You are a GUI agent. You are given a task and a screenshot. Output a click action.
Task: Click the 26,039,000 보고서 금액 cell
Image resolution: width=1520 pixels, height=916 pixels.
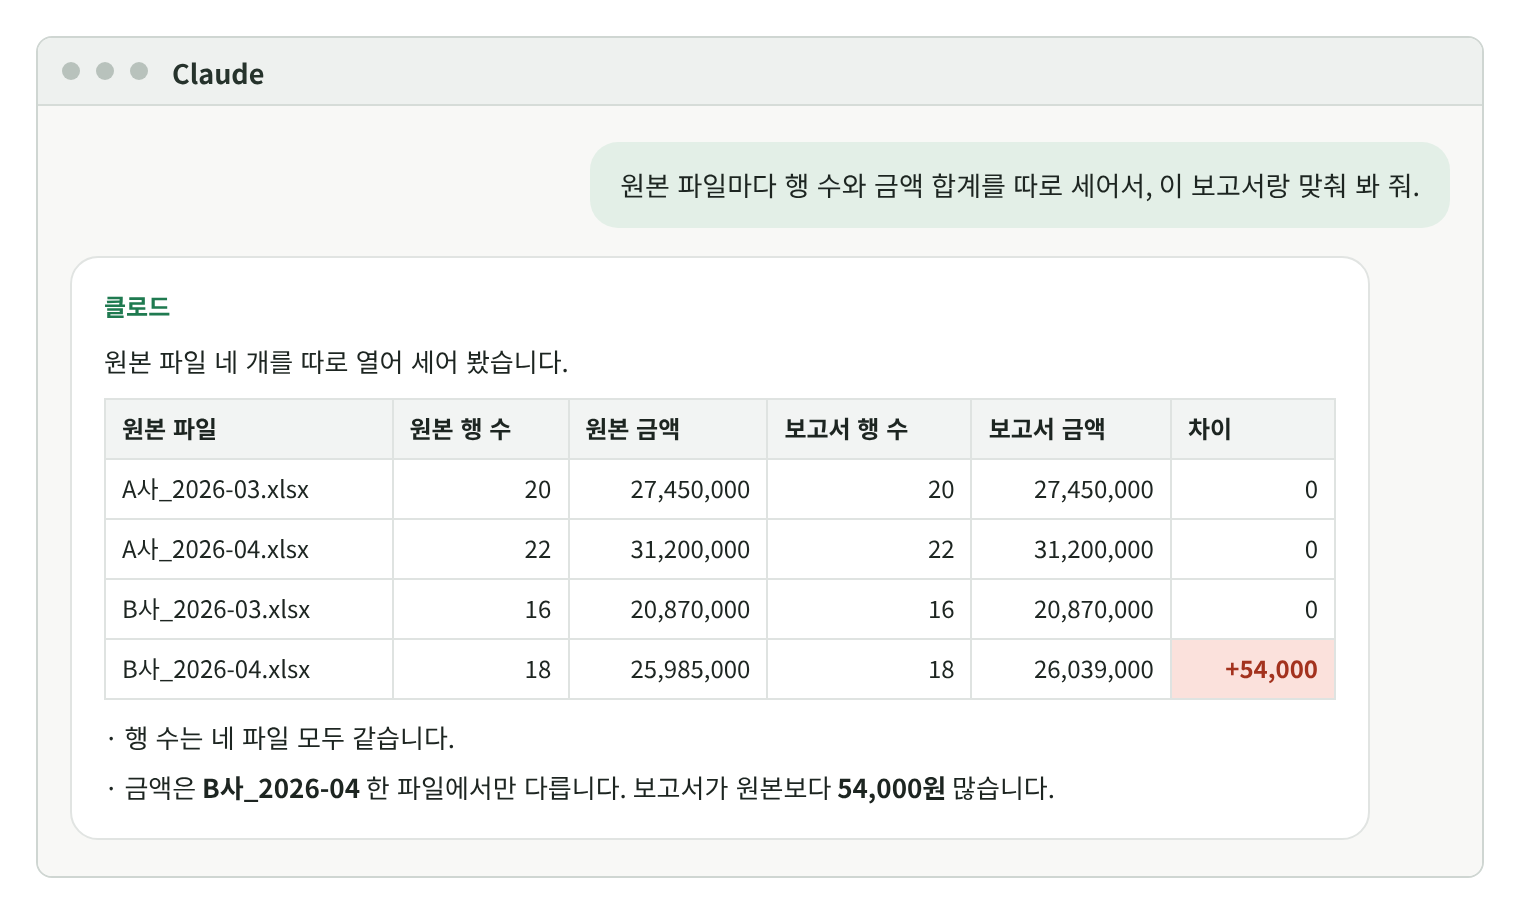(1071, 669)
